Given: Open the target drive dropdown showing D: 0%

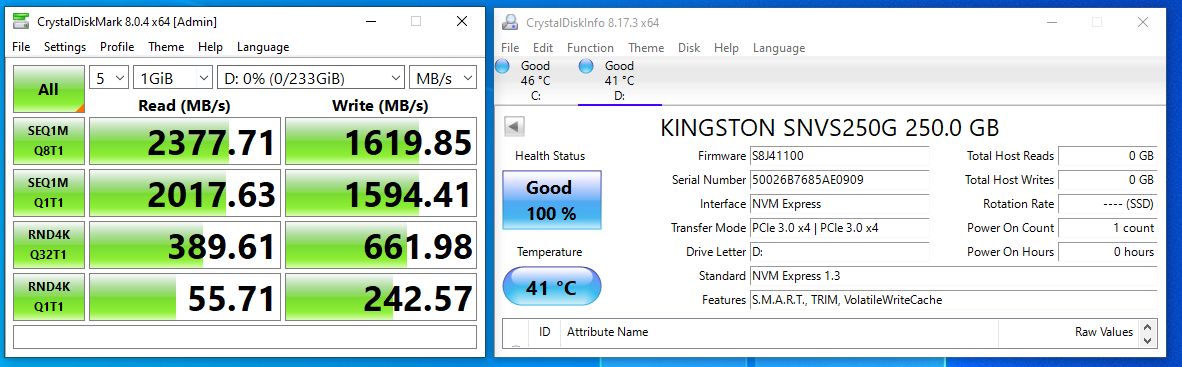Looking at the screenshot, I should click(311, 78).
